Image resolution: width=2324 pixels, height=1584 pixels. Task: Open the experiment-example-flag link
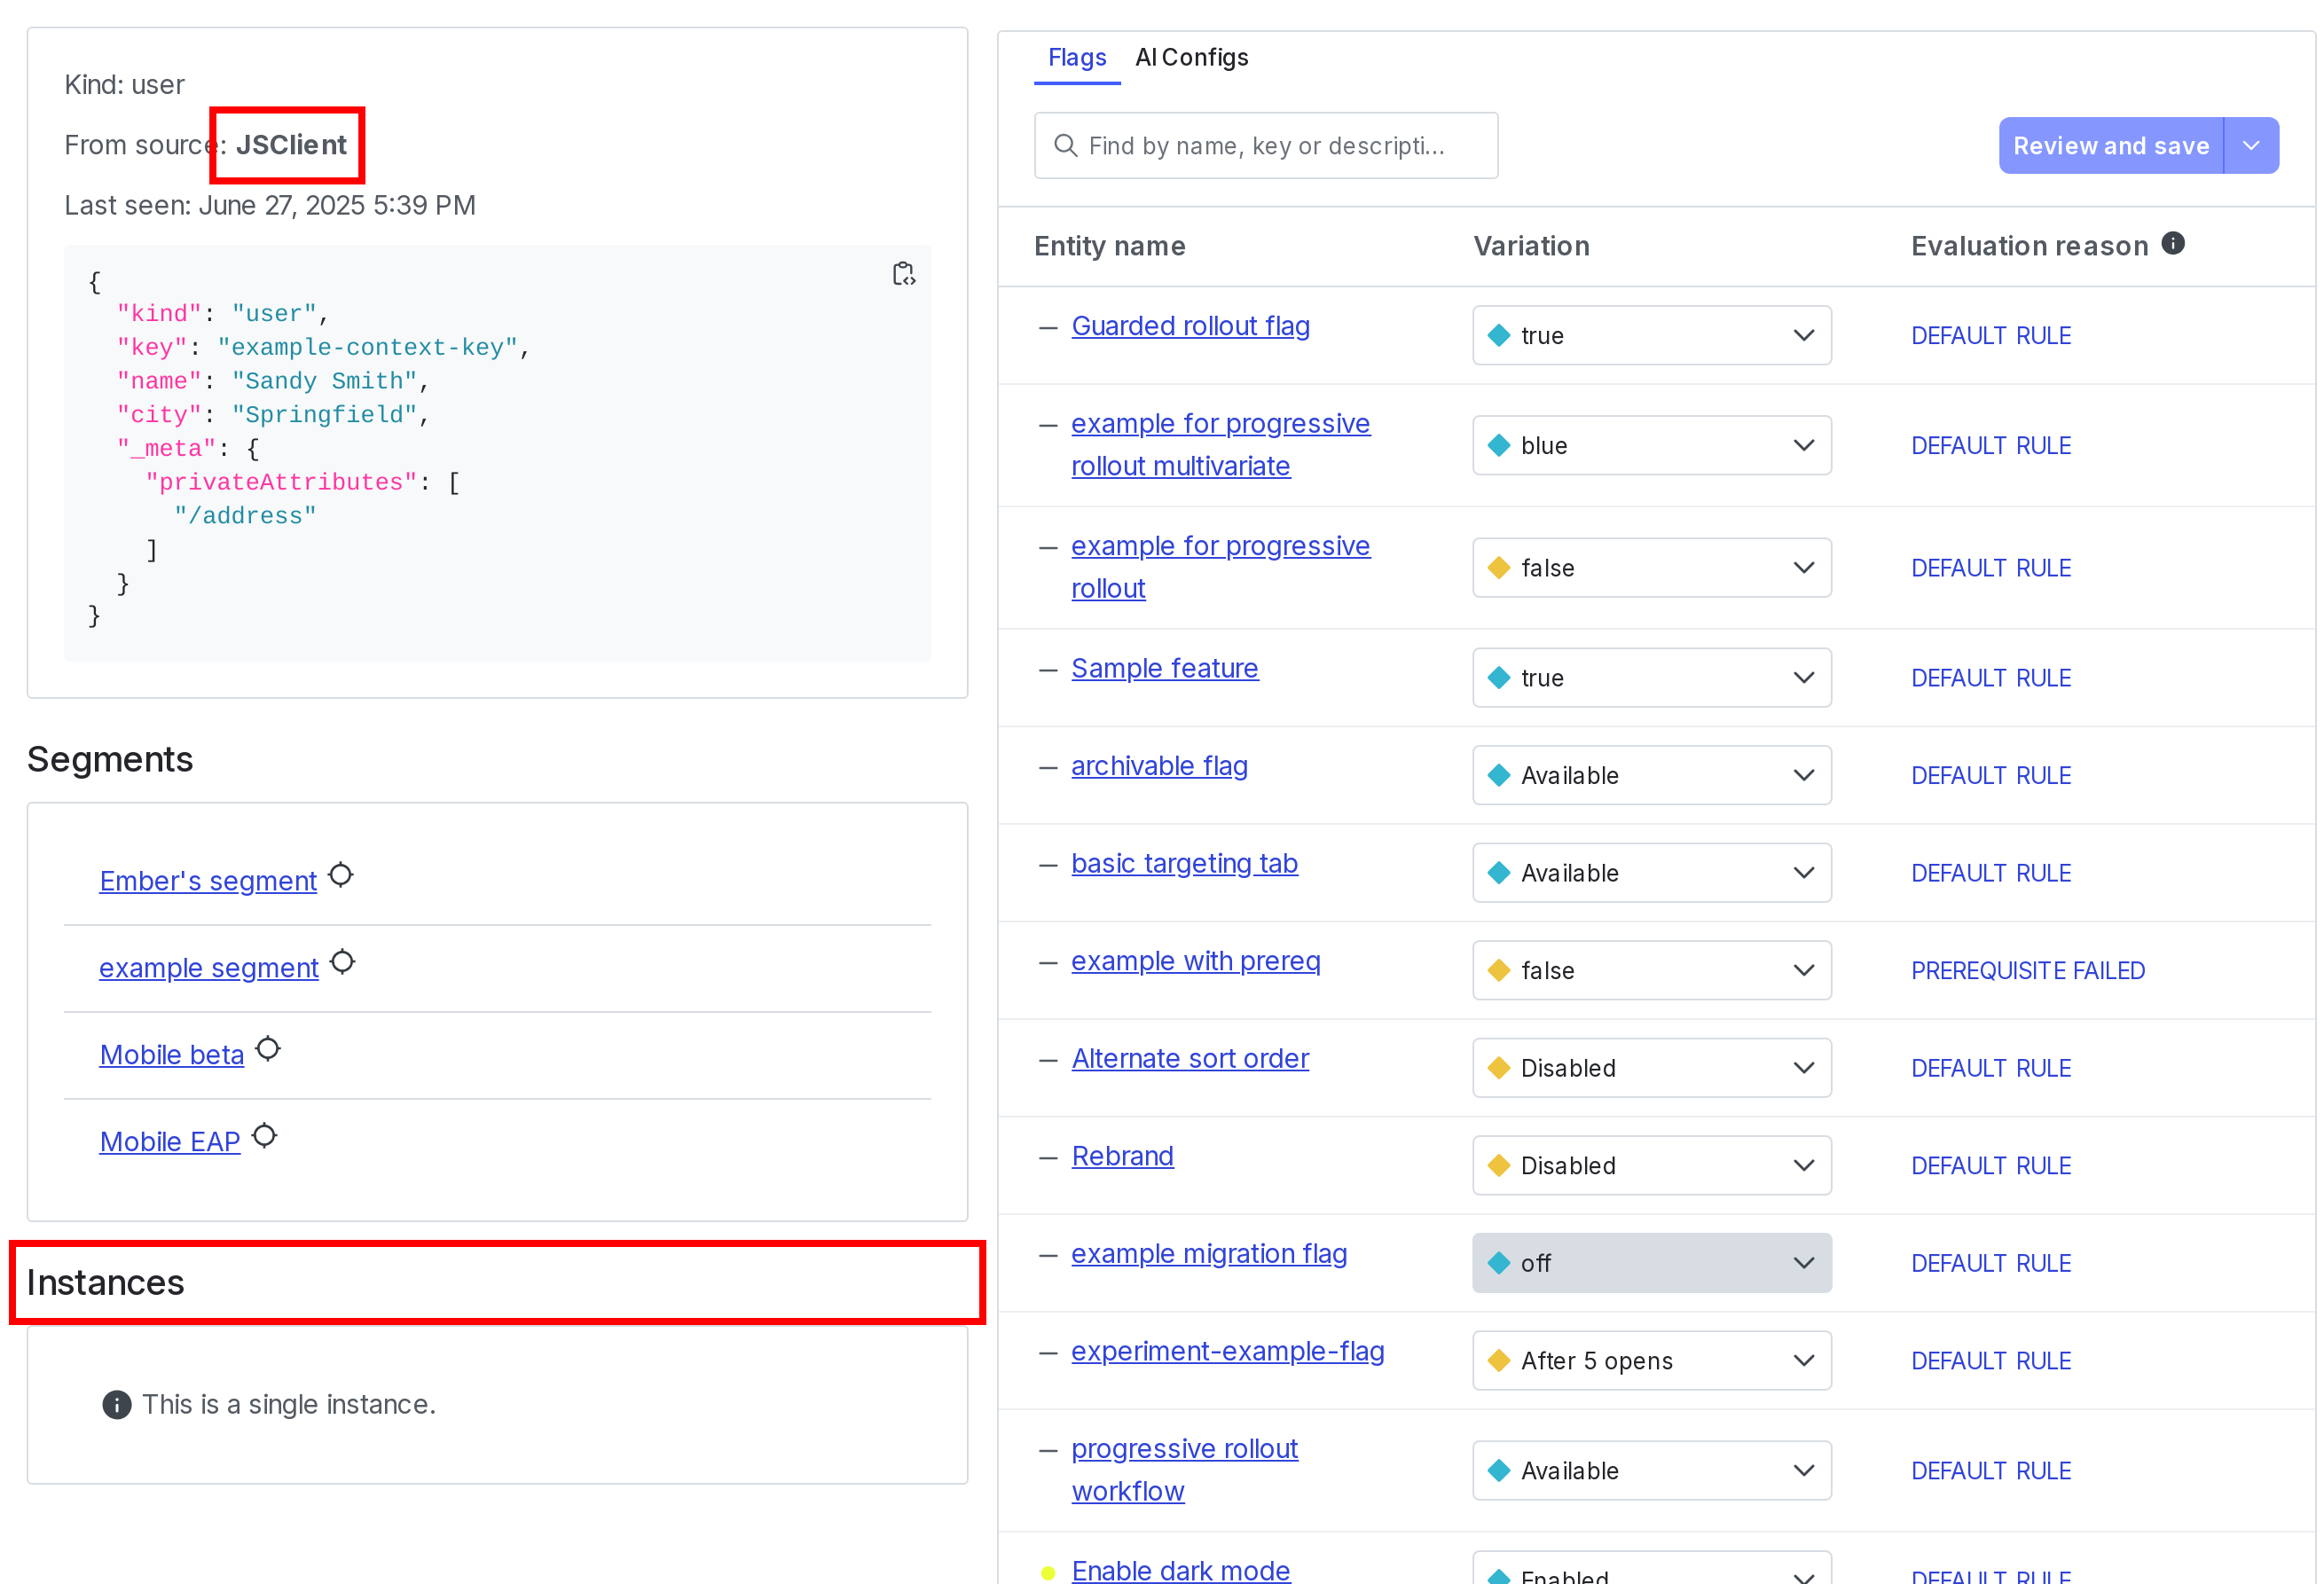point(1228,1351)
